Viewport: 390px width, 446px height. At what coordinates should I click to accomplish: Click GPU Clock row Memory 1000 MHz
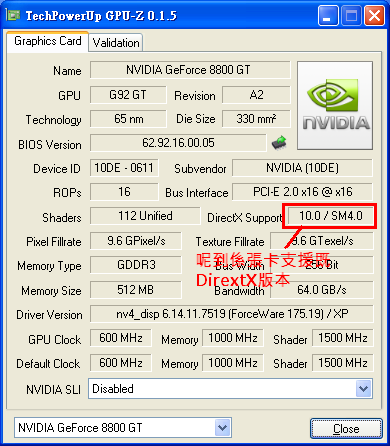233,338
